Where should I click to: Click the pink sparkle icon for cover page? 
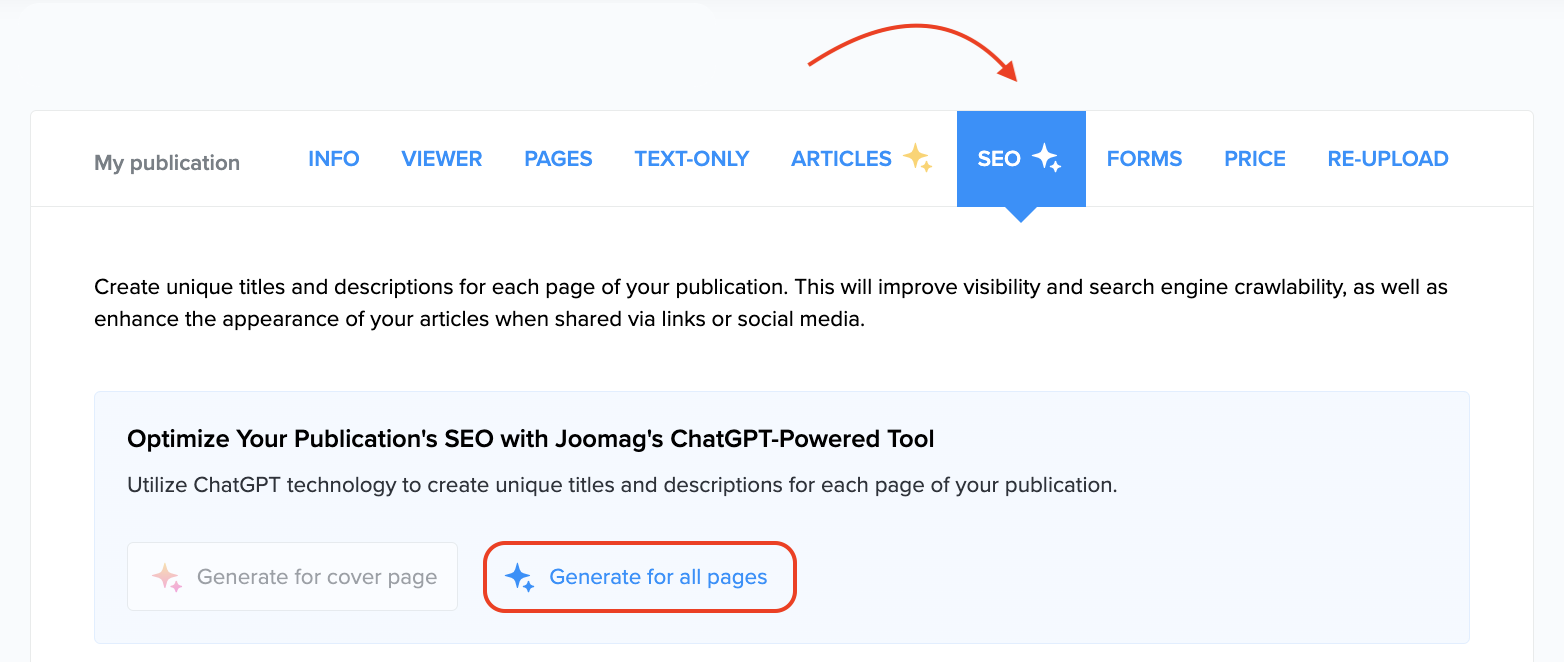click(165, 577)
